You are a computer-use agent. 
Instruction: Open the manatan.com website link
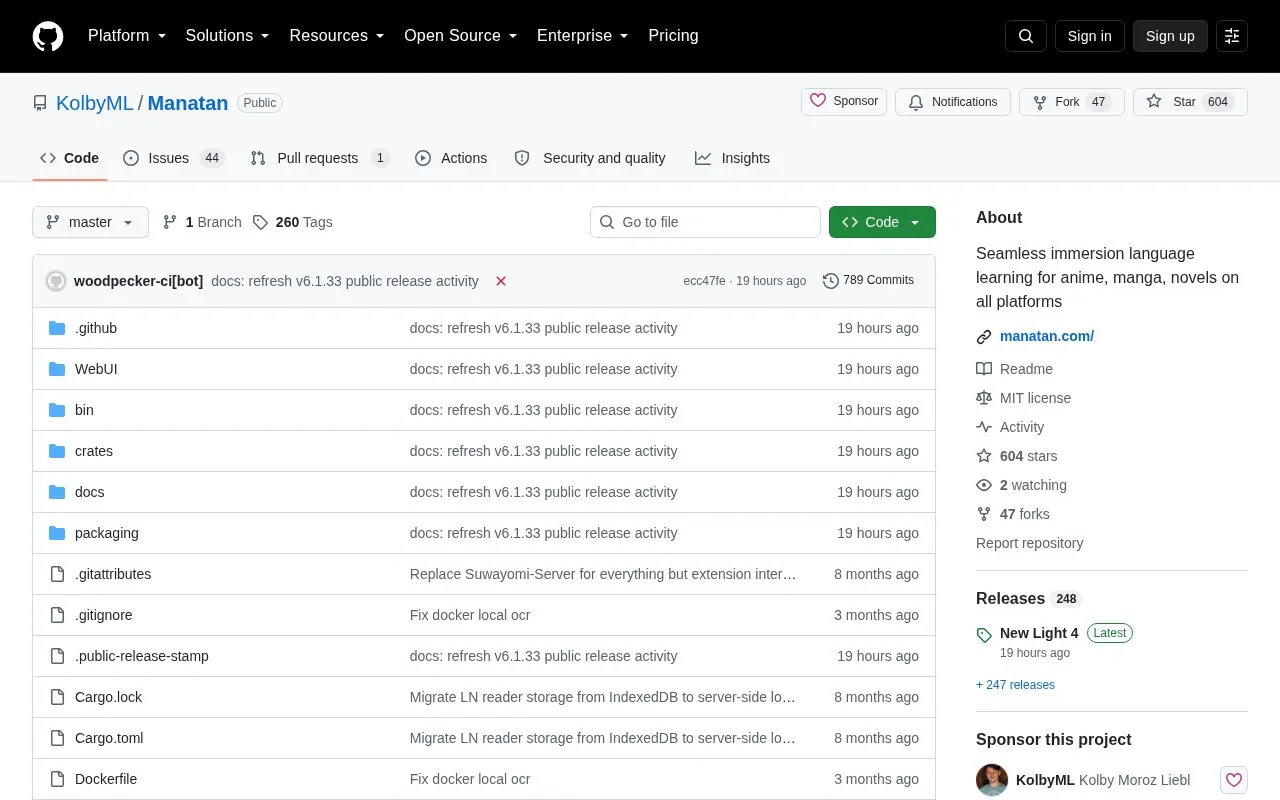(x=1047, y=337)
